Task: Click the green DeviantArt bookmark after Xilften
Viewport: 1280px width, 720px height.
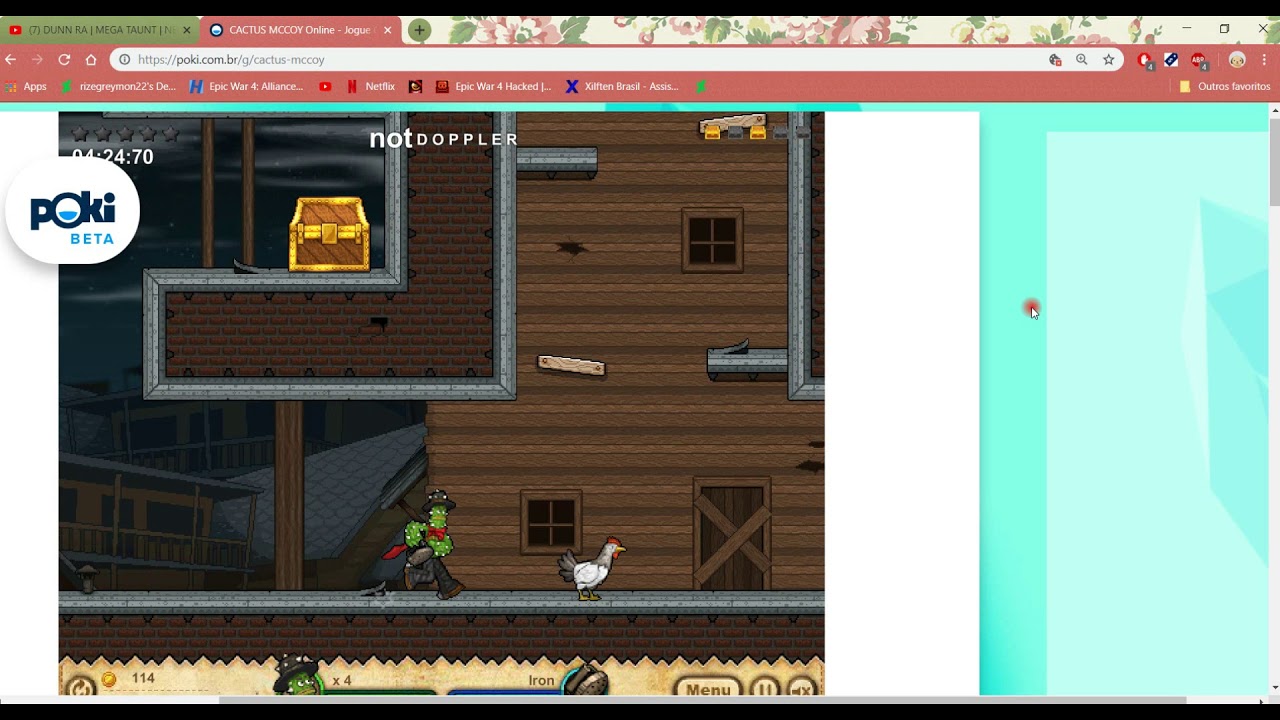Action: [701, 87]
